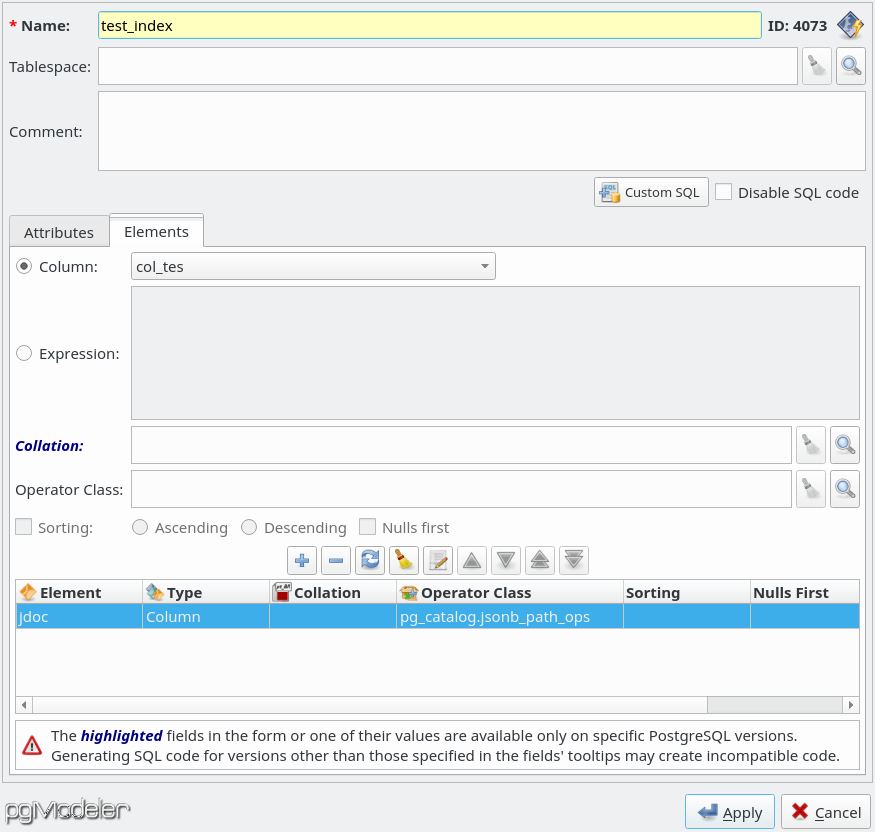Viewport: 875px width, 832px height.
Task: Check the Disable SQL code box
Action: (x=724, y=192)
